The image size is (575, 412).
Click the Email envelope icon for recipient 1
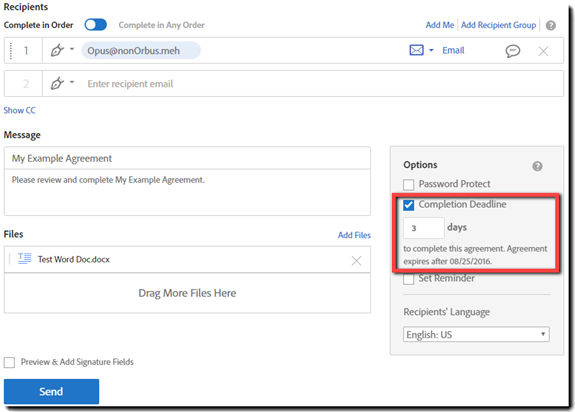(x=416, y=50)
